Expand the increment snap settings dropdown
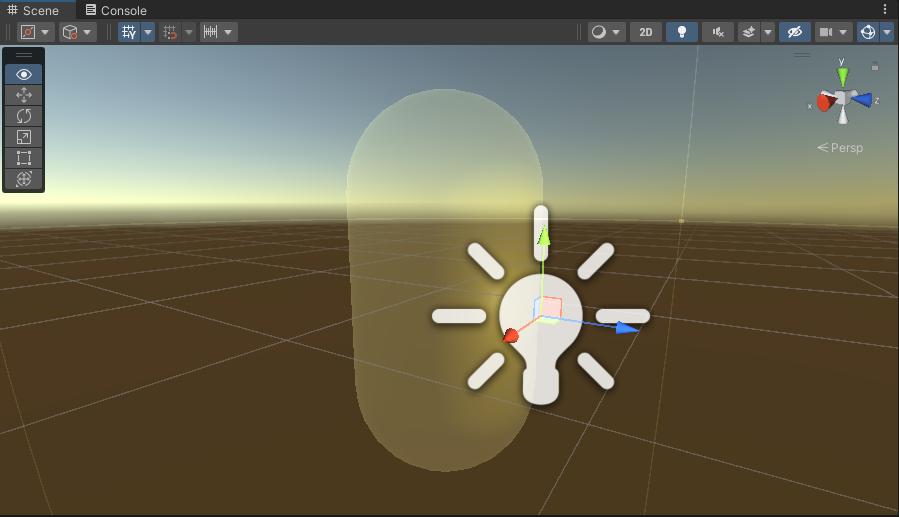 pyautogui.click(x=228, y=32)
